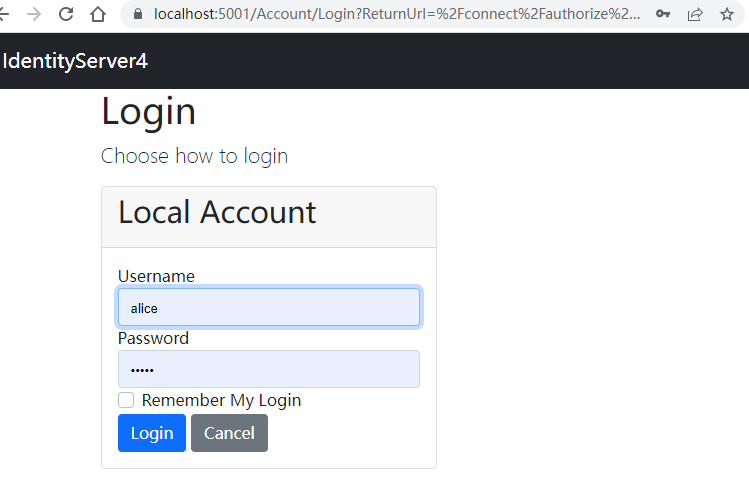Click the Choose how to login subtitle
The height and width of the screenshot is (486, 749).
click(x=194, y=156)
